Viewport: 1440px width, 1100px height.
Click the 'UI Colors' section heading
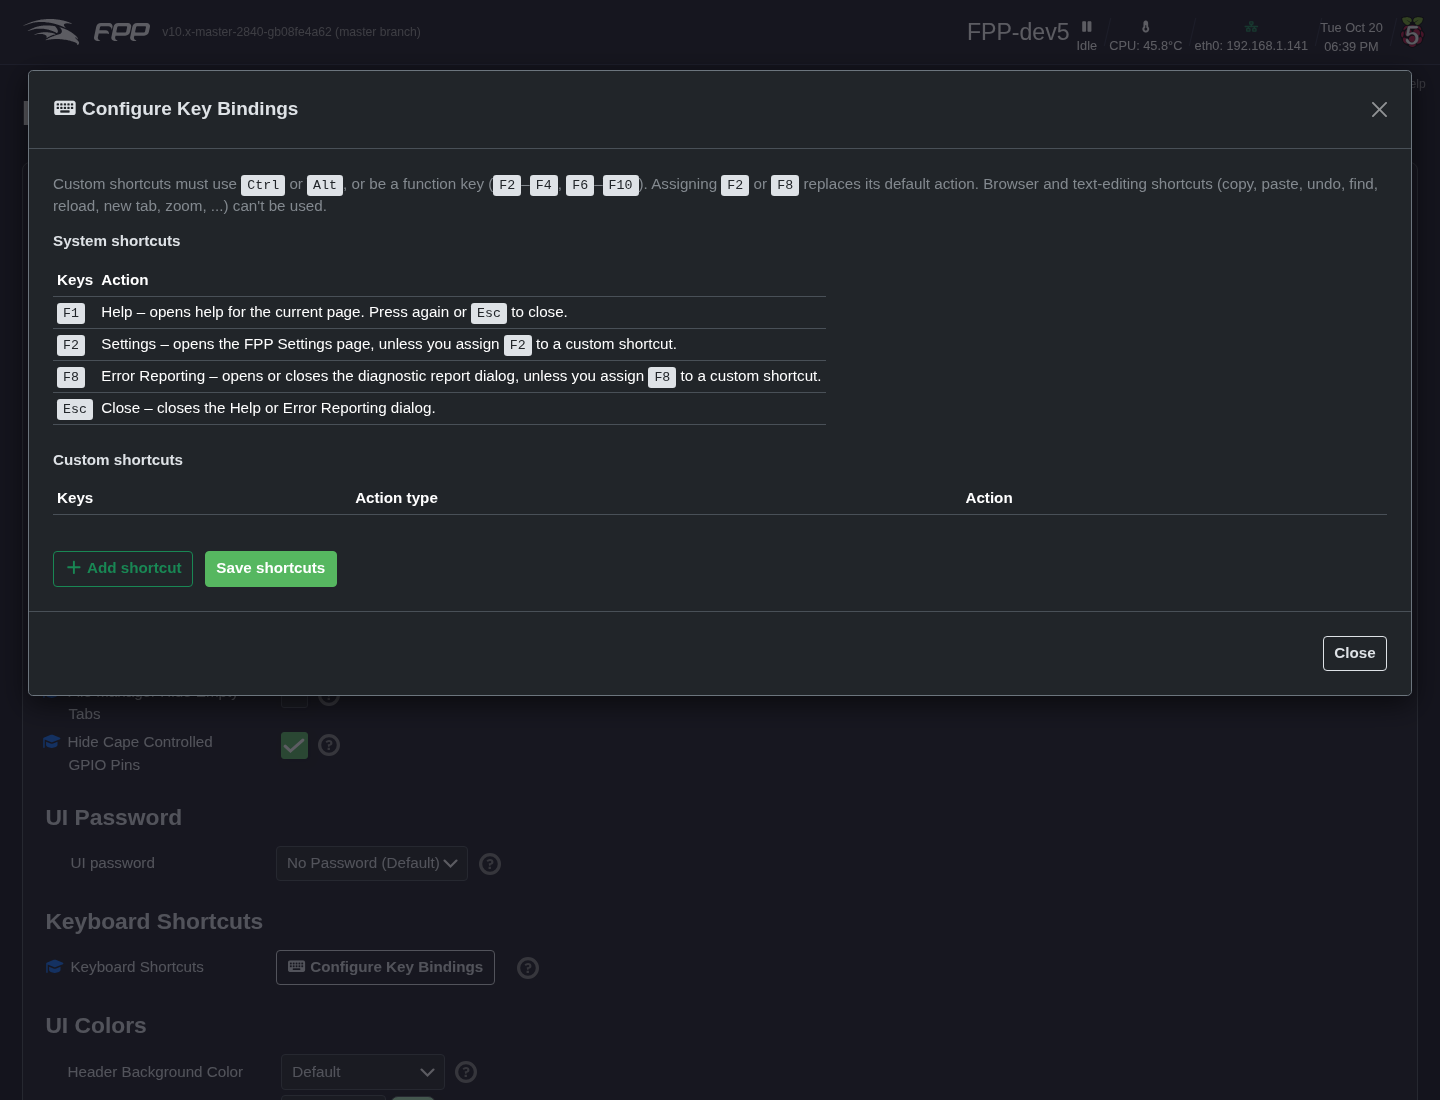pyautogui.click(x=96, y=1026)
